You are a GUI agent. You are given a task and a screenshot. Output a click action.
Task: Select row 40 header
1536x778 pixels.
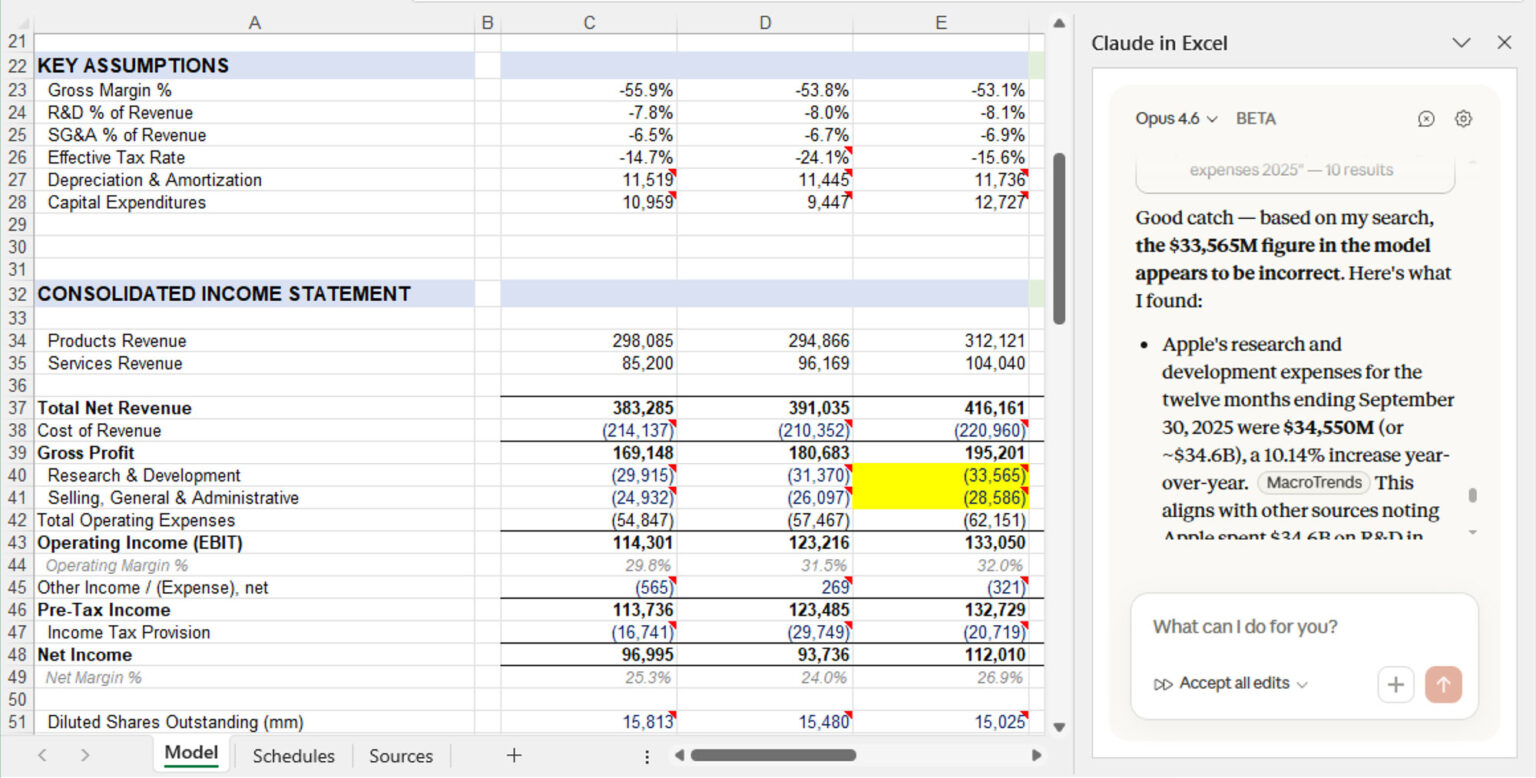17,475
